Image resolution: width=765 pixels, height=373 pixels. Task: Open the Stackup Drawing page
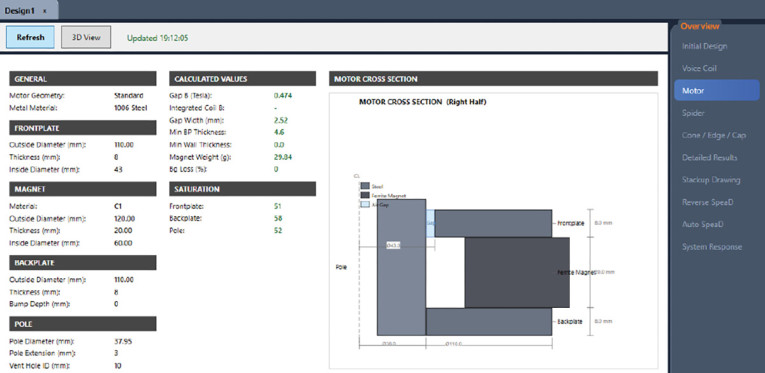point(711,180)
